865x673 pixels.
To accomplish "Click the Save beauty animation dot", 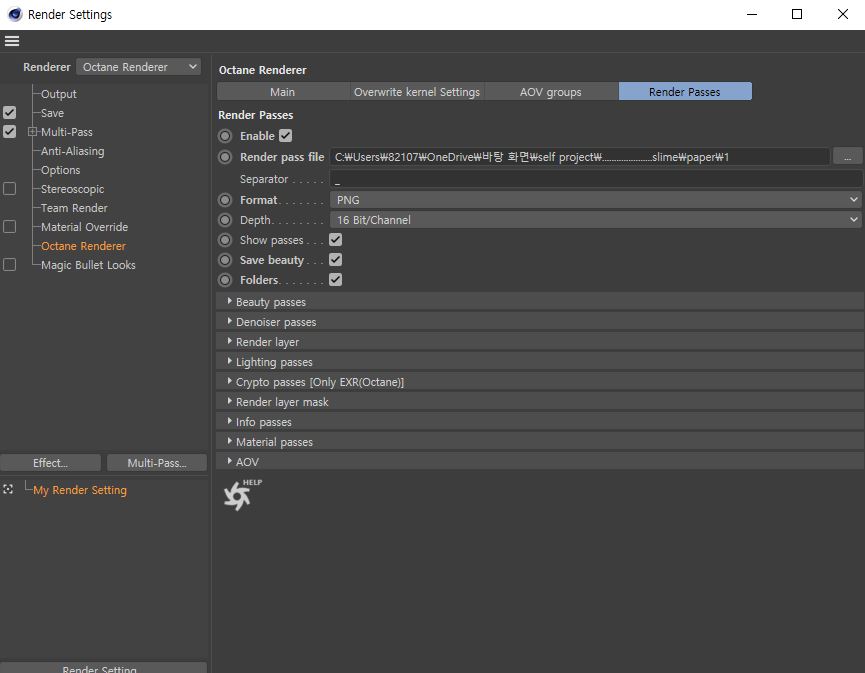I will pyautogui.click(x=225, y=260).
